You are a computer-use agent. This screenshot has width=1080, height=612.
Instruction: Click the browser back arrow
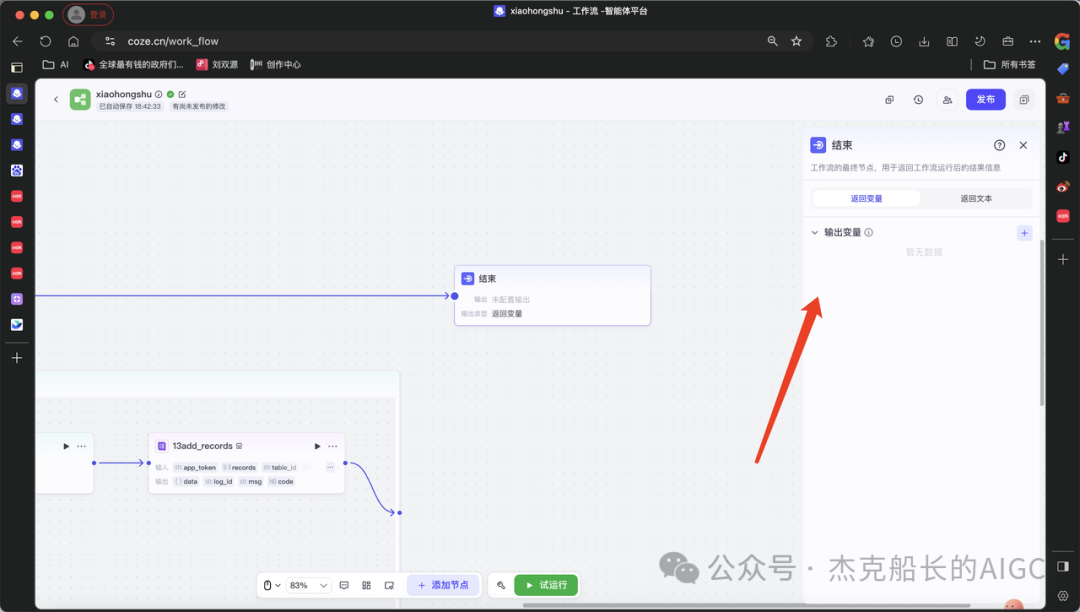pos(18,41)
